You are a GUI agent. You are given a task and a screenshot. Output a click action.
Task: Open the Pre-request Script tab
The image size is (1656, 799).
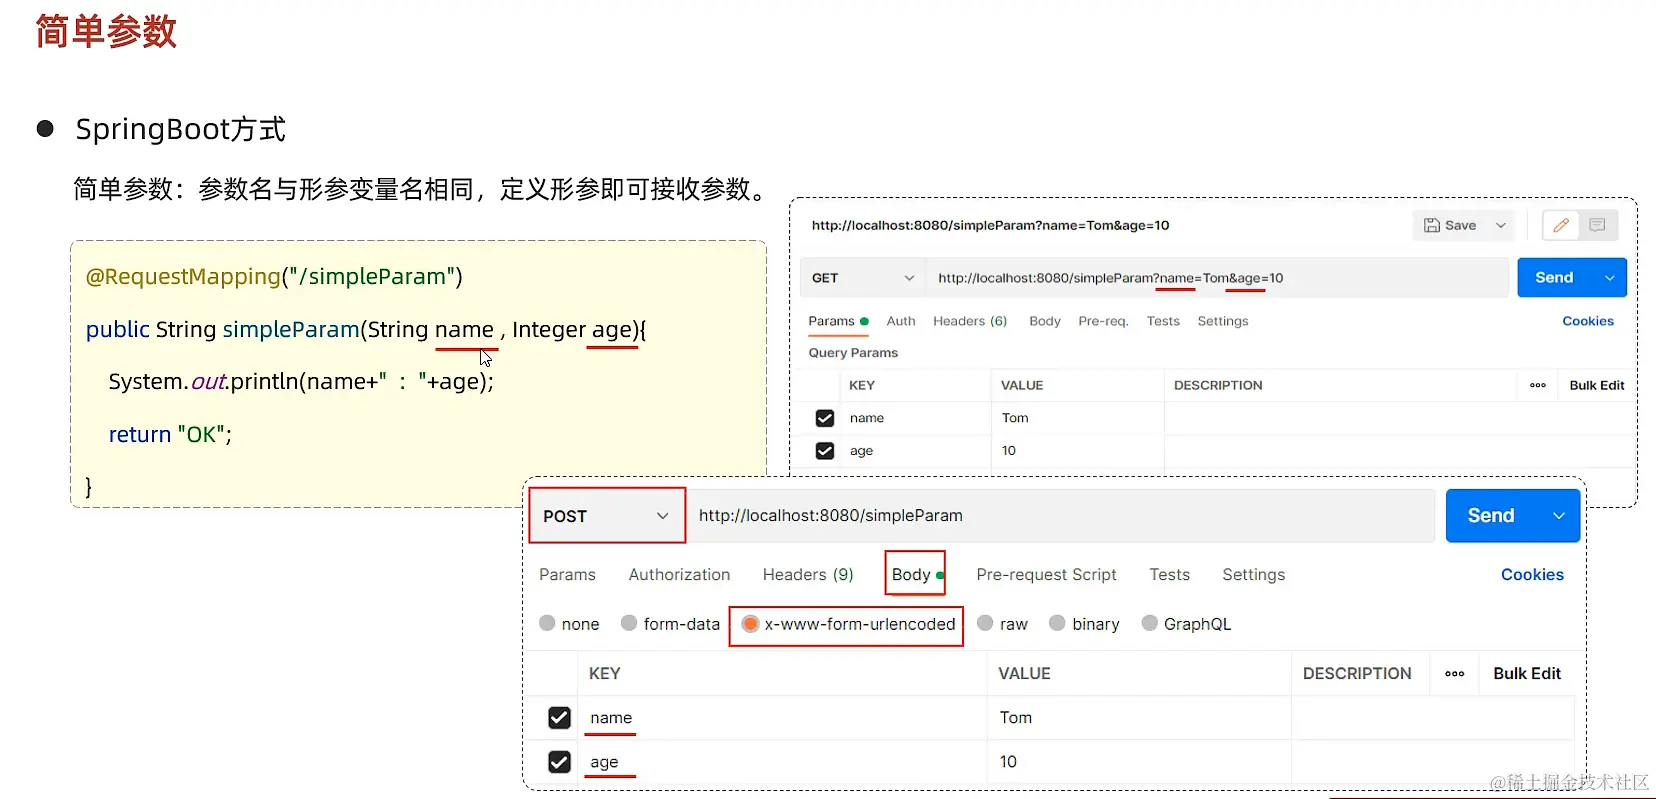click(x=1046, y=575)
